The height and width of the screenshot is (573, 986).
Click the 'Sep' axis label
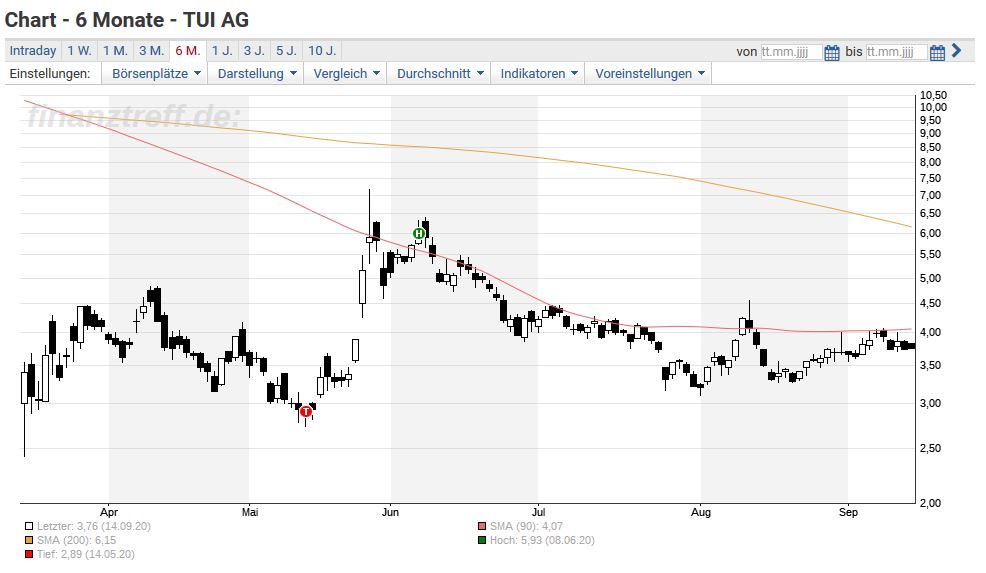[848, 513]
